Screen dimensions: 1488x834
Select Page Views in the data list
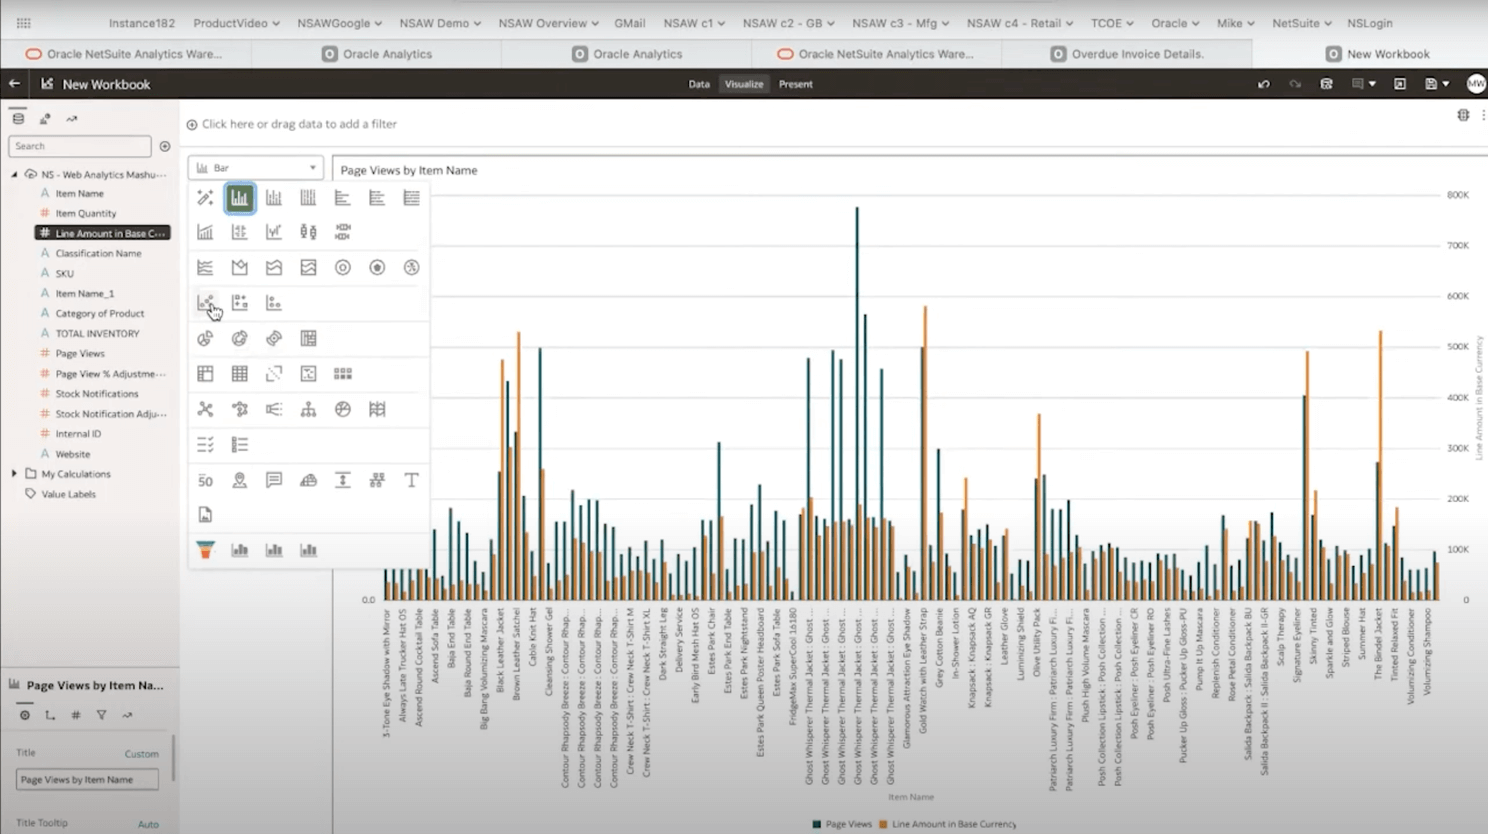(x=80, y=354)
